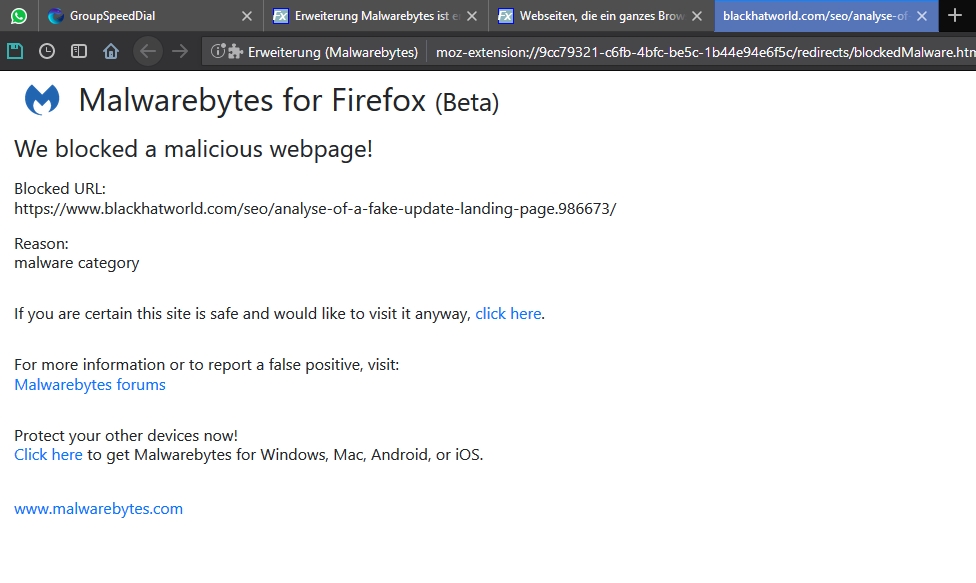Visit the www.malwarebytes.com link
Viewport: 976px width, 583px height.
[98, 509]
